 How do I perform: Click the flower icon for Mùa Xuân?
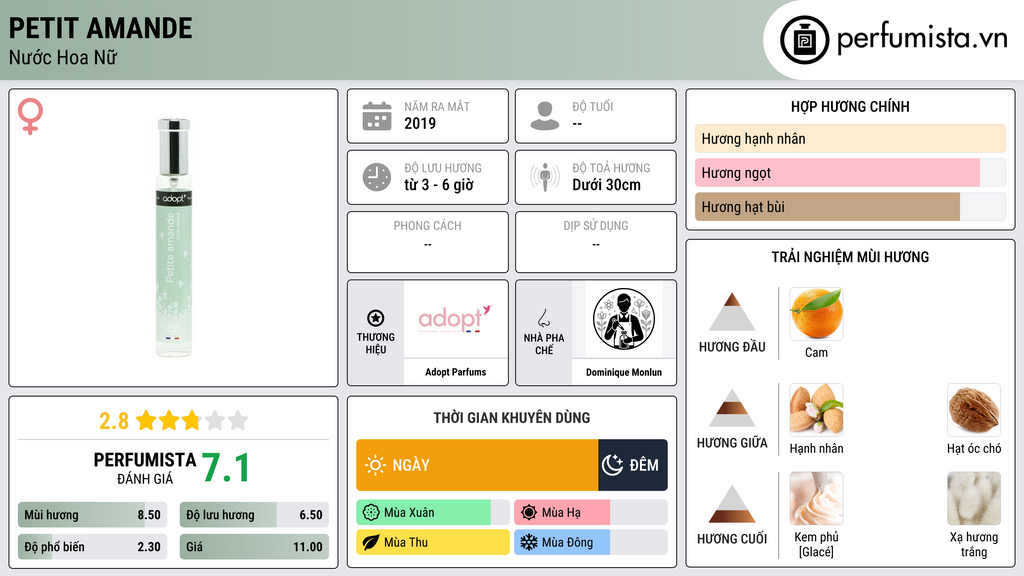tap(371, 513)
